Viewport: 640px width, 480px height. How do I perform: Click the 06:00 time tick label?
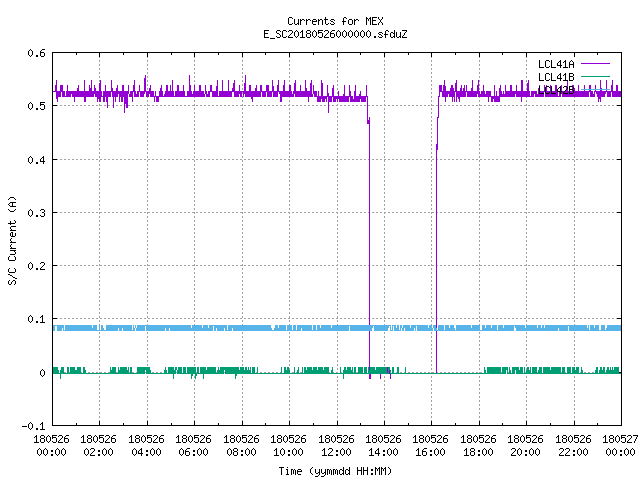tap(193, 452)
